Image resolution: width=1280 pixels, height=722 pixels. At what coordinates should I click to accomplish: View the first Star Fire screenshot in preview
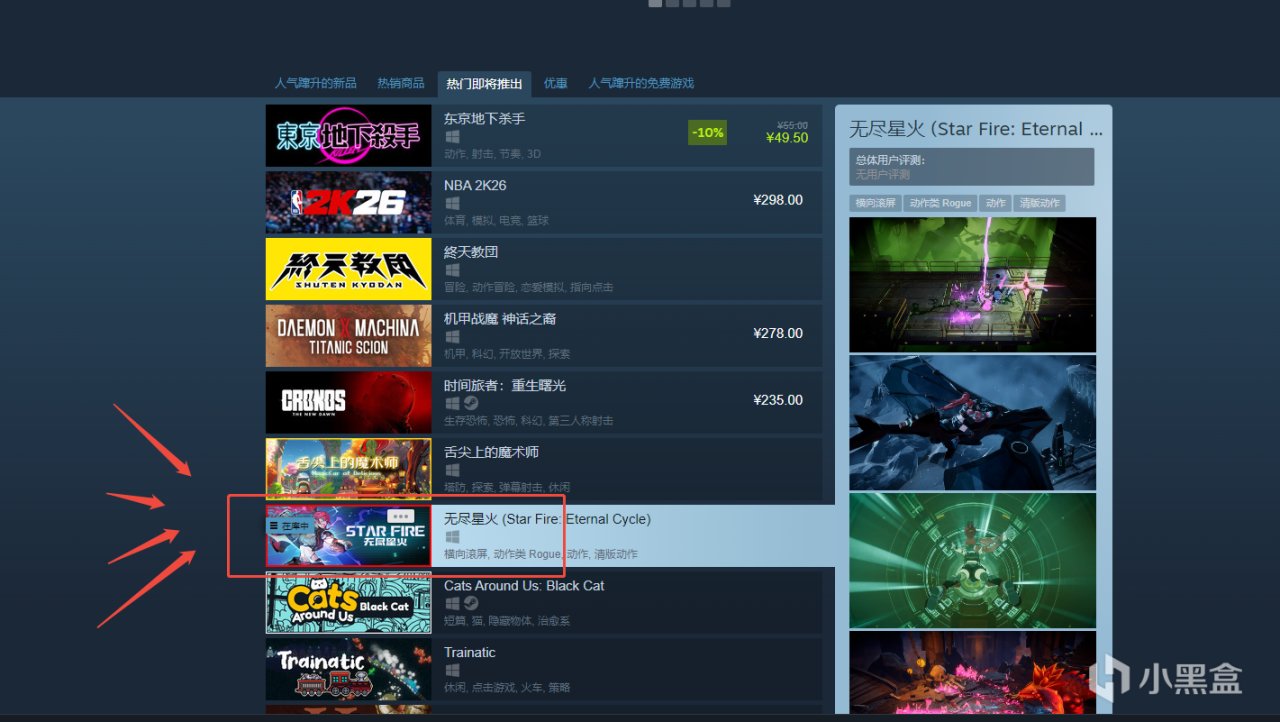972,284
